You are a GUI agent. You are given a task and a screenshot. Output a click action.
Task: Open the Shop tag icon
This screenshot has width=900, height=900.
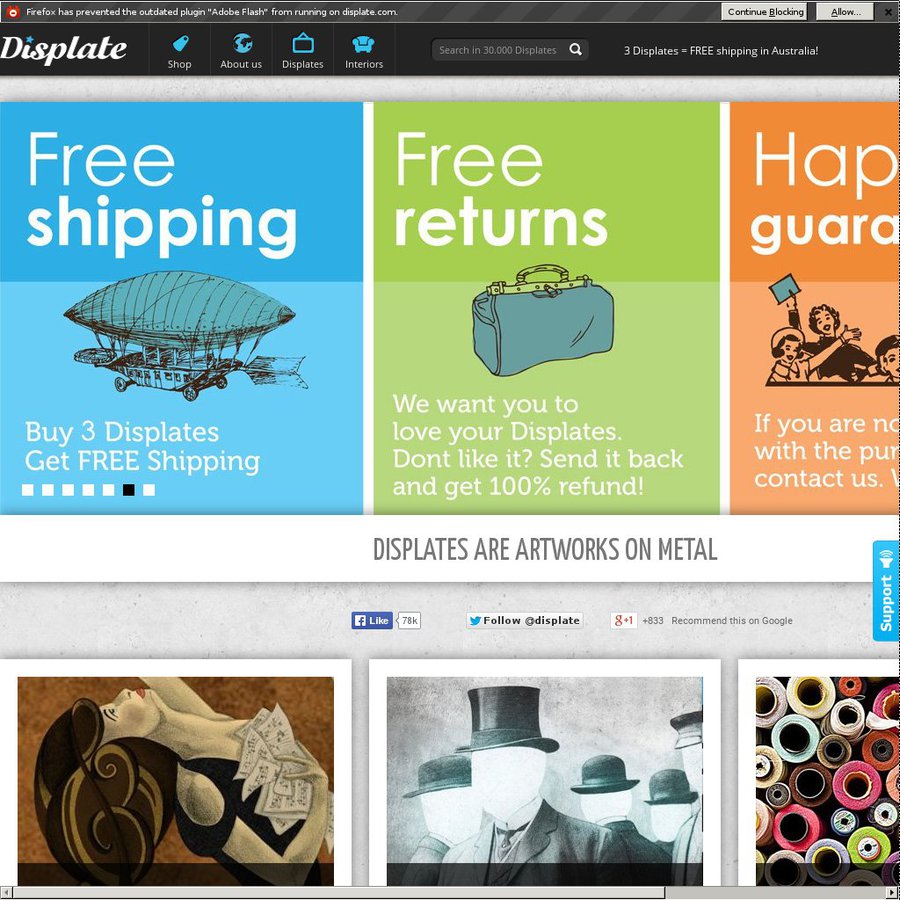click(x=180, y=44)
